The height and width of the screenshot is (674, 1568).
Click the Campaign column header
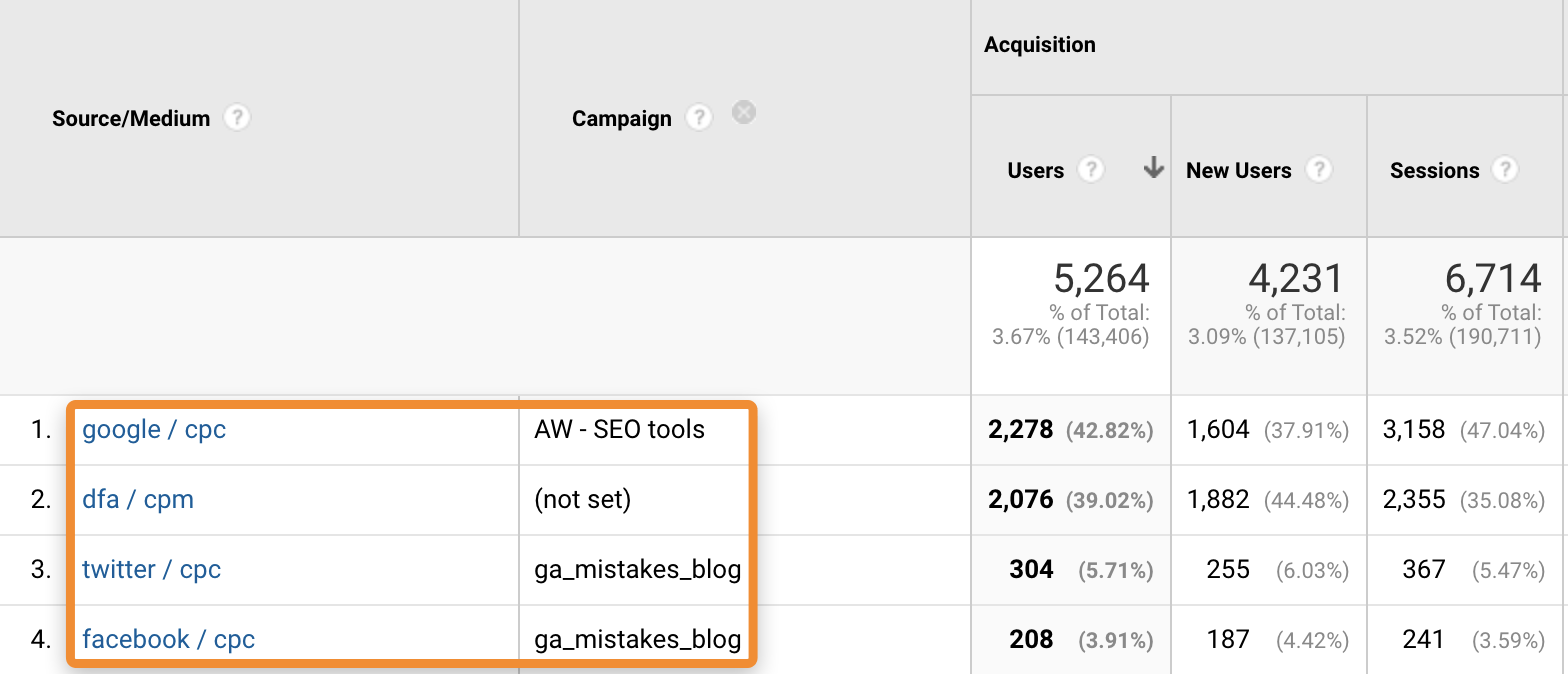click(621, 118)
